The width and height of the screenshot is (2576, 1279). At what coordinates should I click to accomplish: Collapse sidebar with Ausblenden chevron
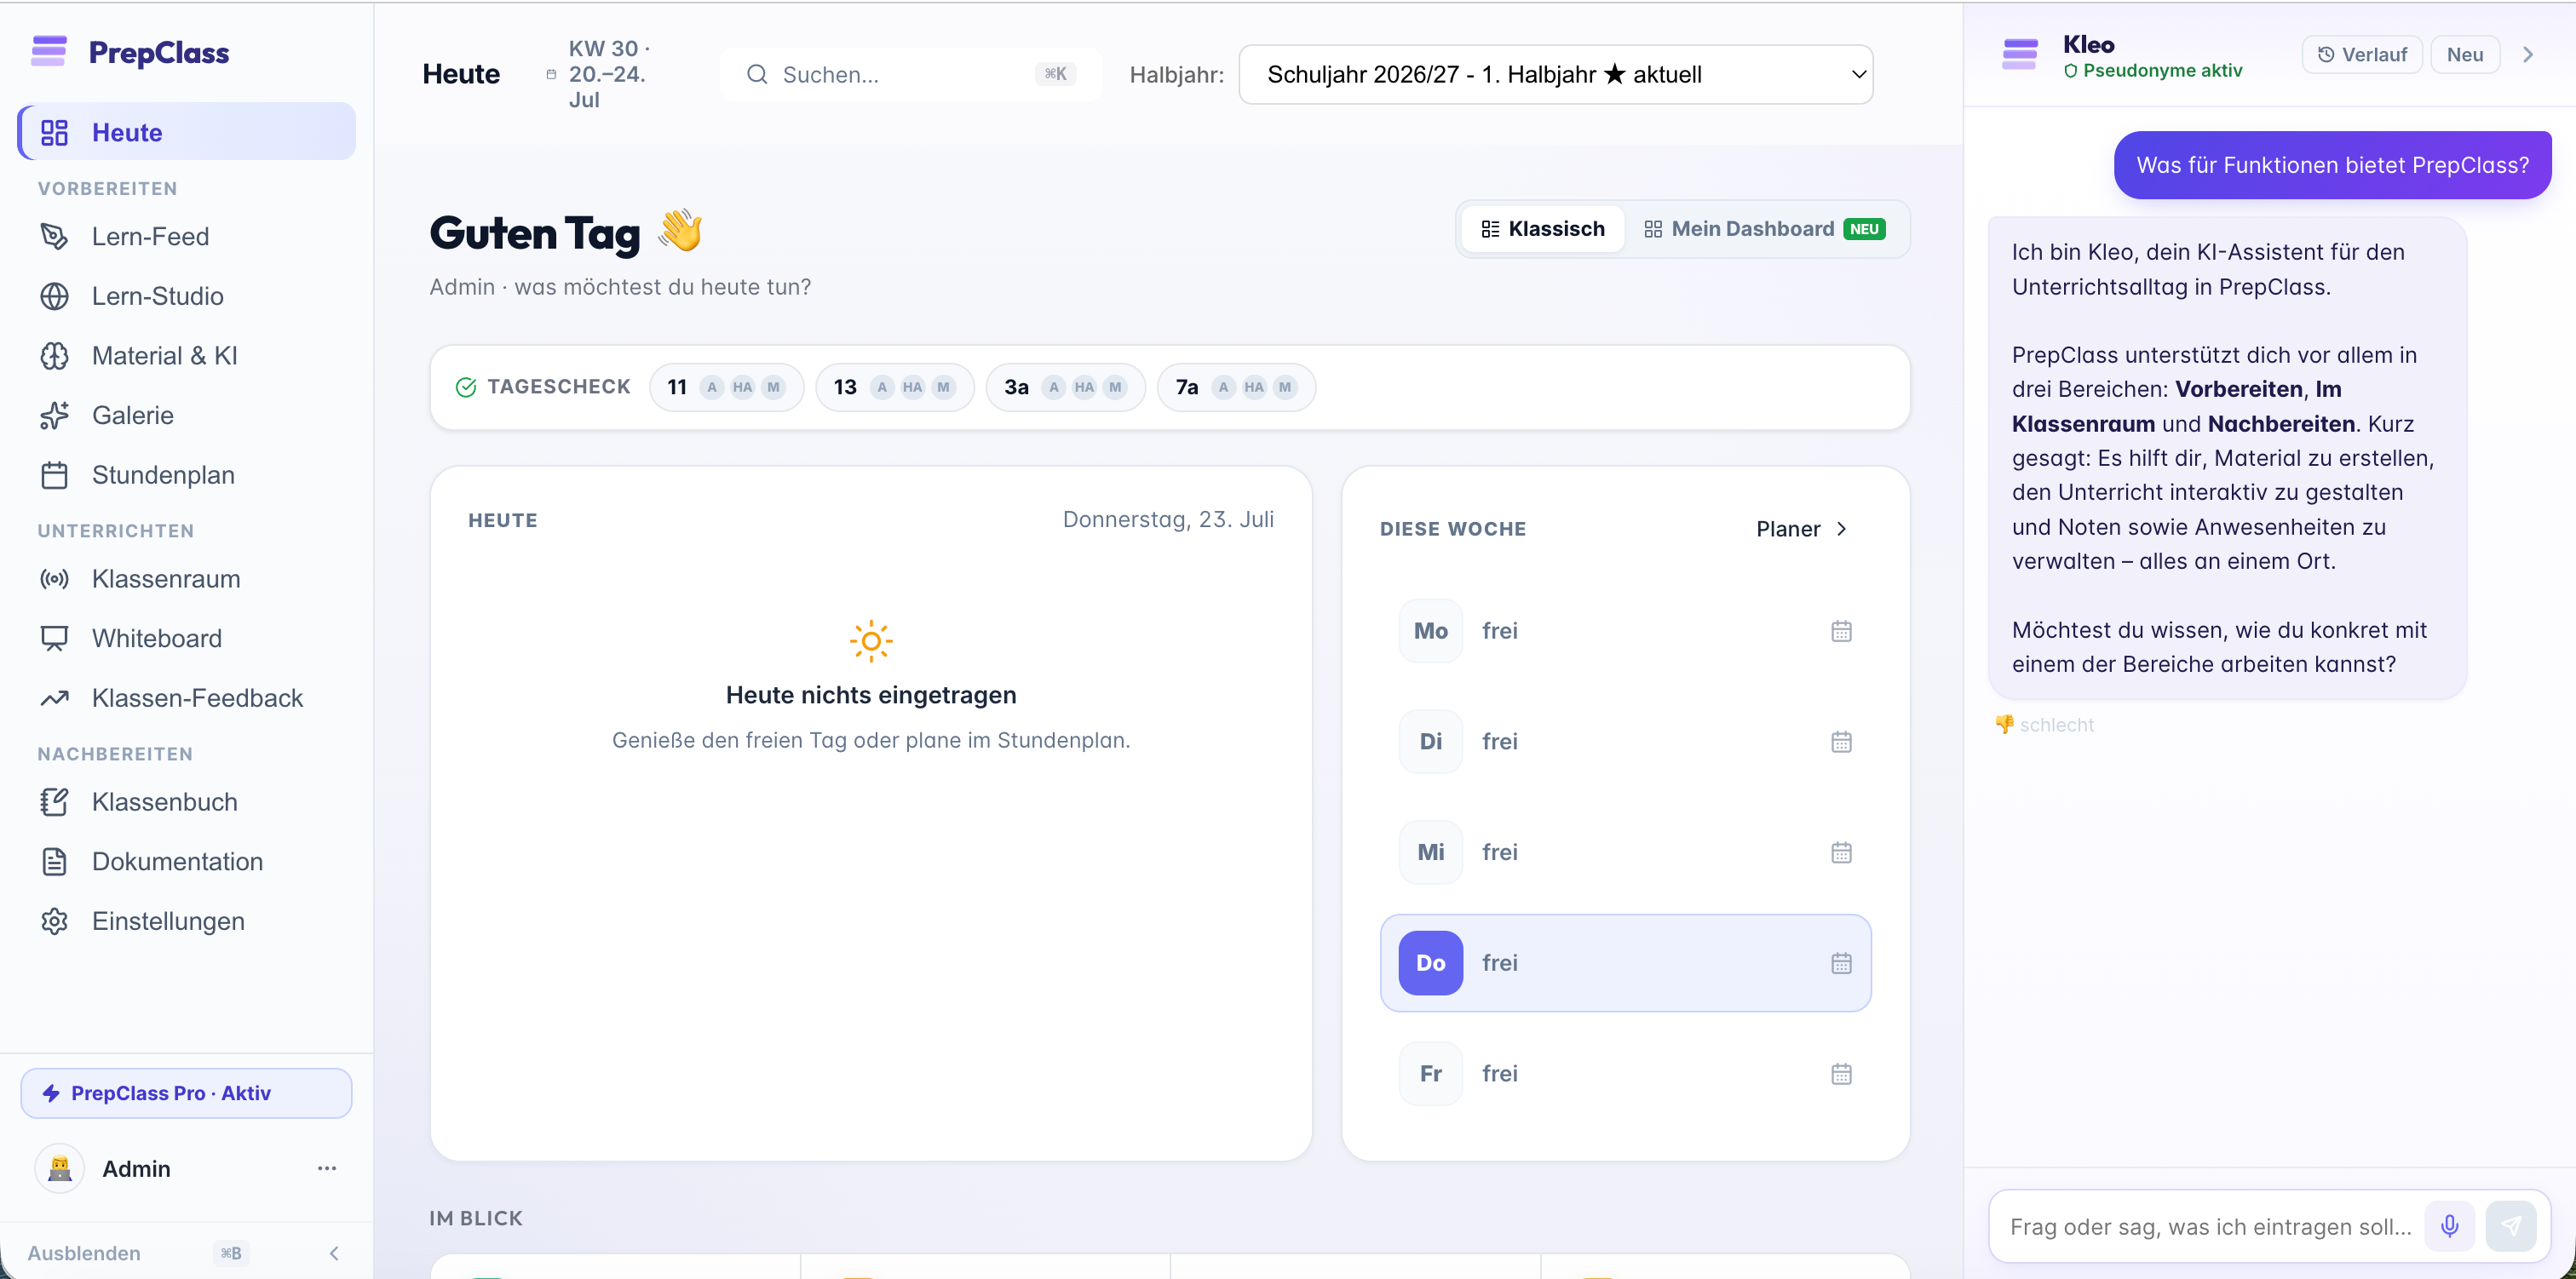(x=334, y=1253)
